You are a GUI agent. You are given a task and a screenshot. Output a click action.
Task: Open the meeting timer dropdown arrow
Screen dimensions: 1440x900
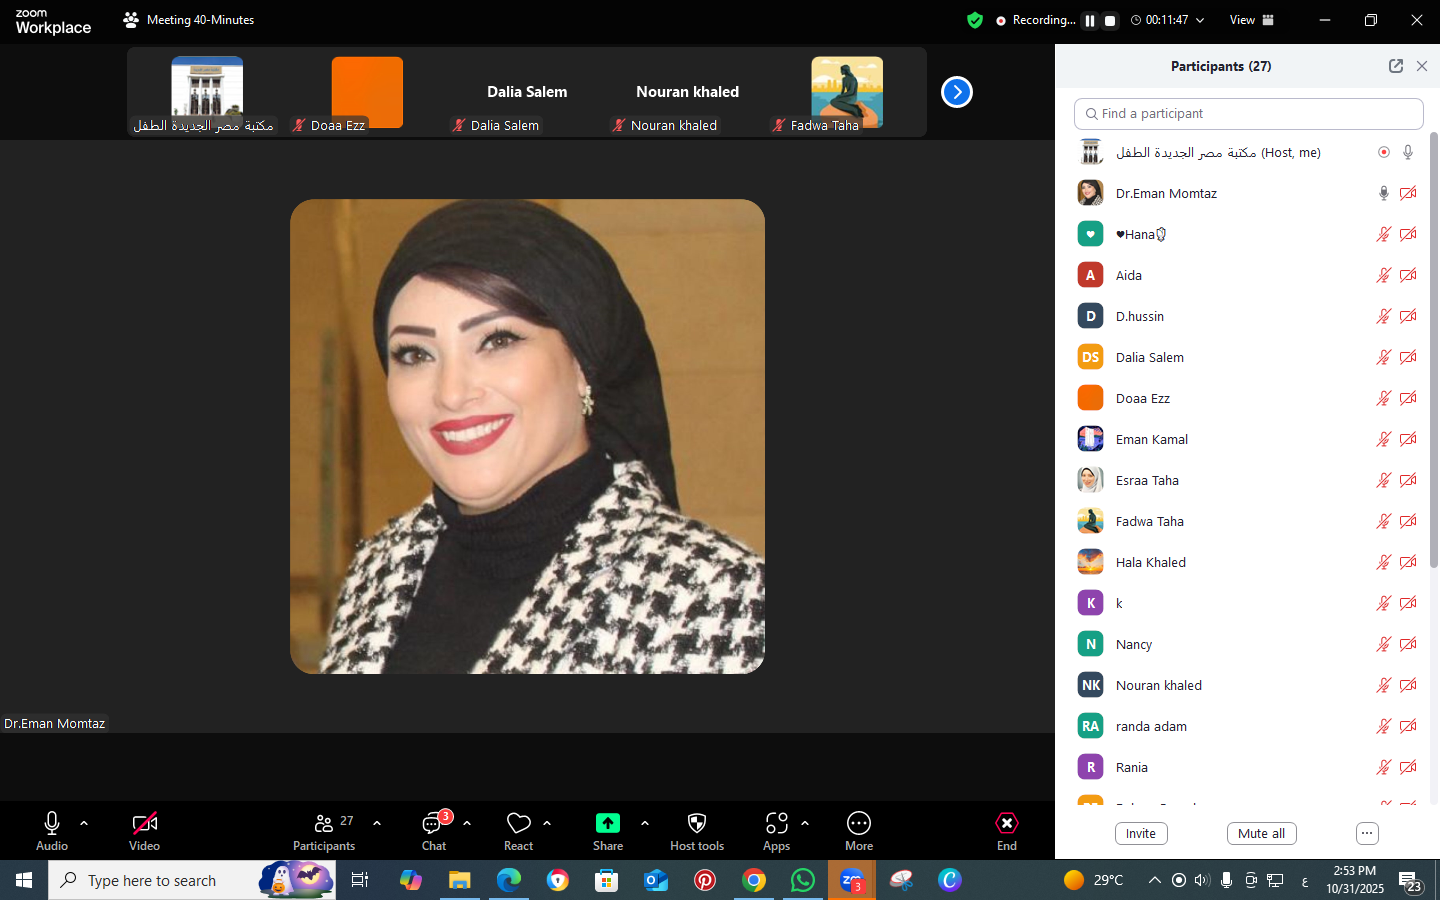tap(1200, 20)
